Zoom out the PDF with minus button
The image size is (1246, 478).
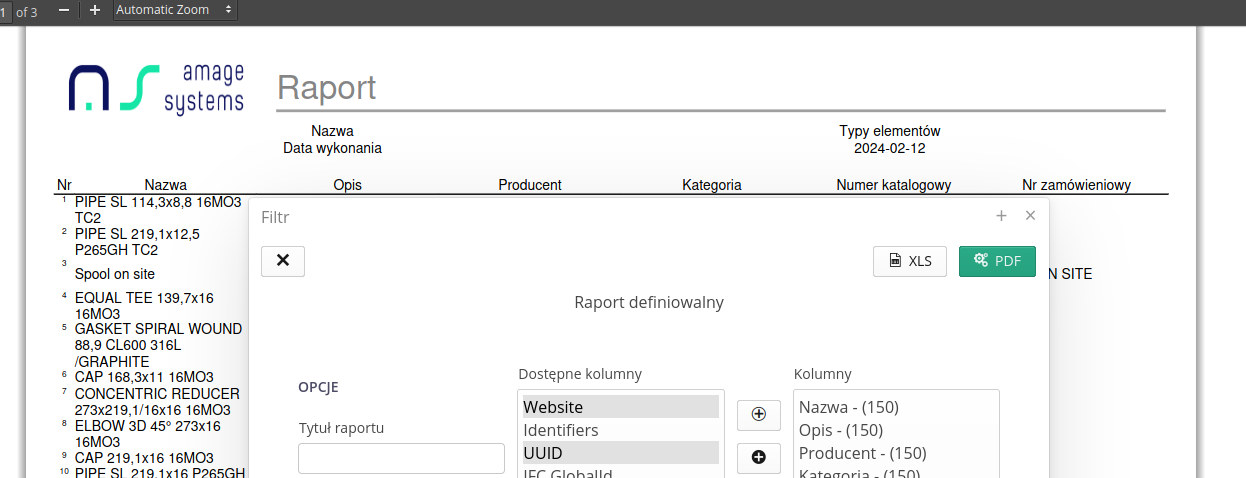[64, 10]
